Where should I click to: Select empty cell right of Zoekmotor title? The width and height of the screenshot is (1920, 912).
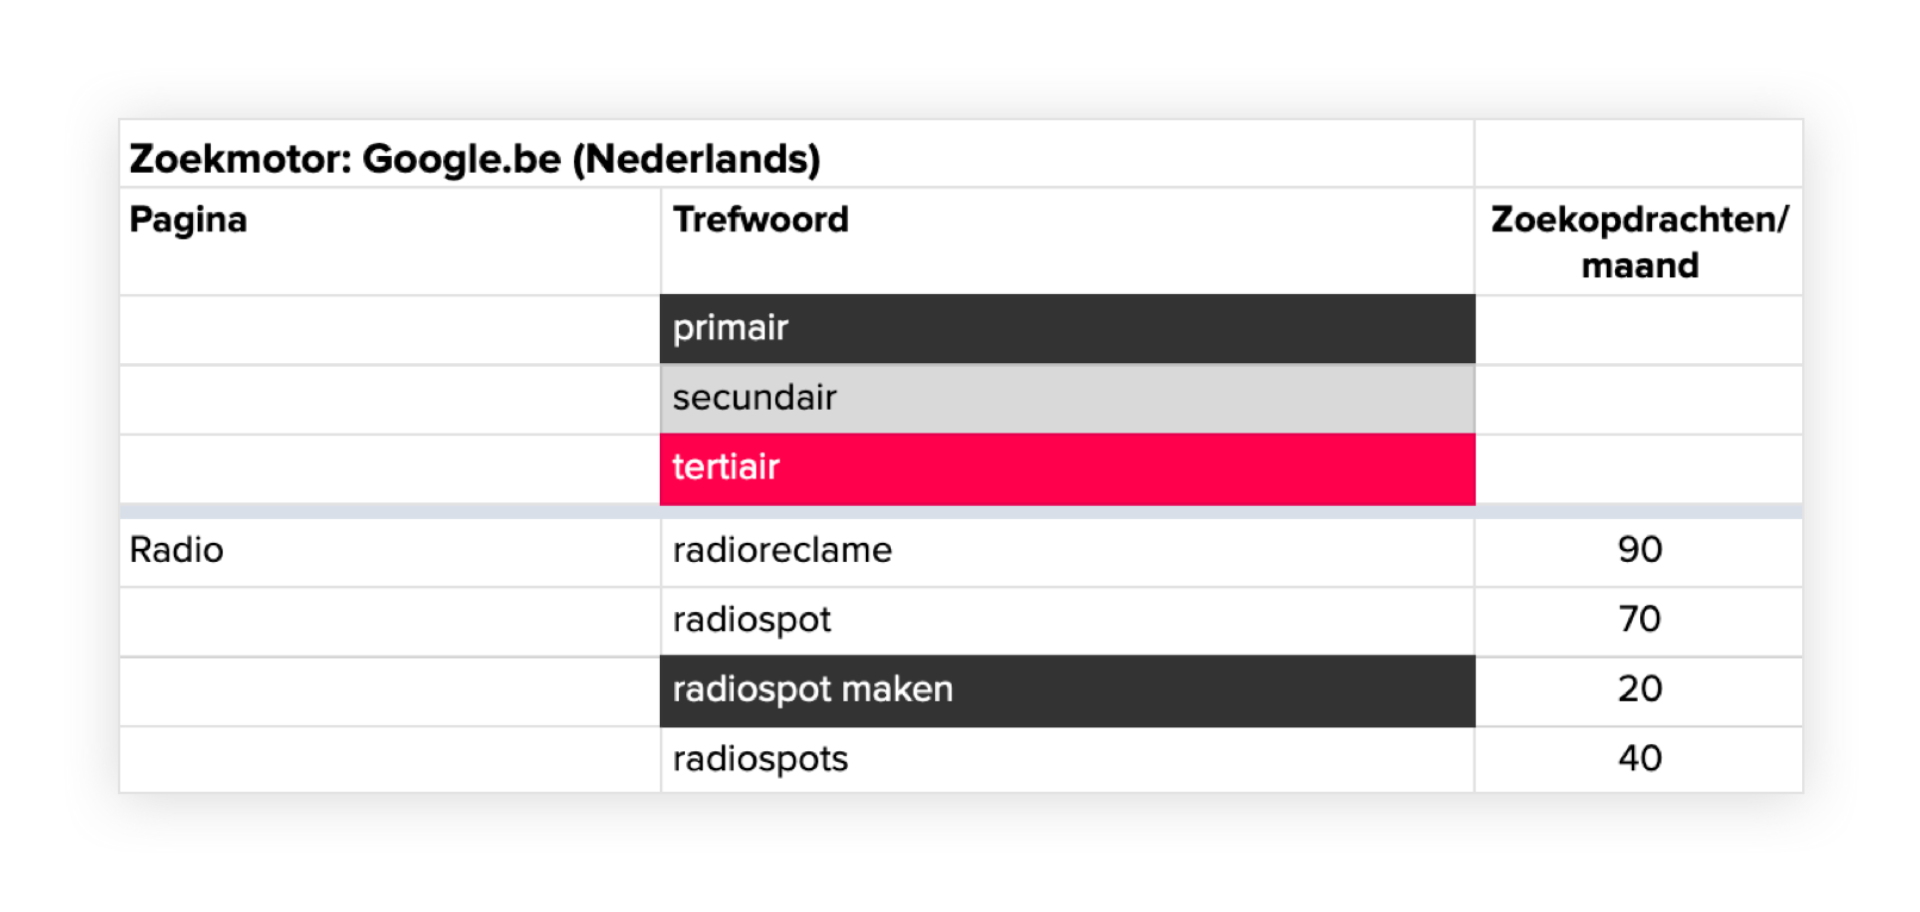[x=1639, y=154]
